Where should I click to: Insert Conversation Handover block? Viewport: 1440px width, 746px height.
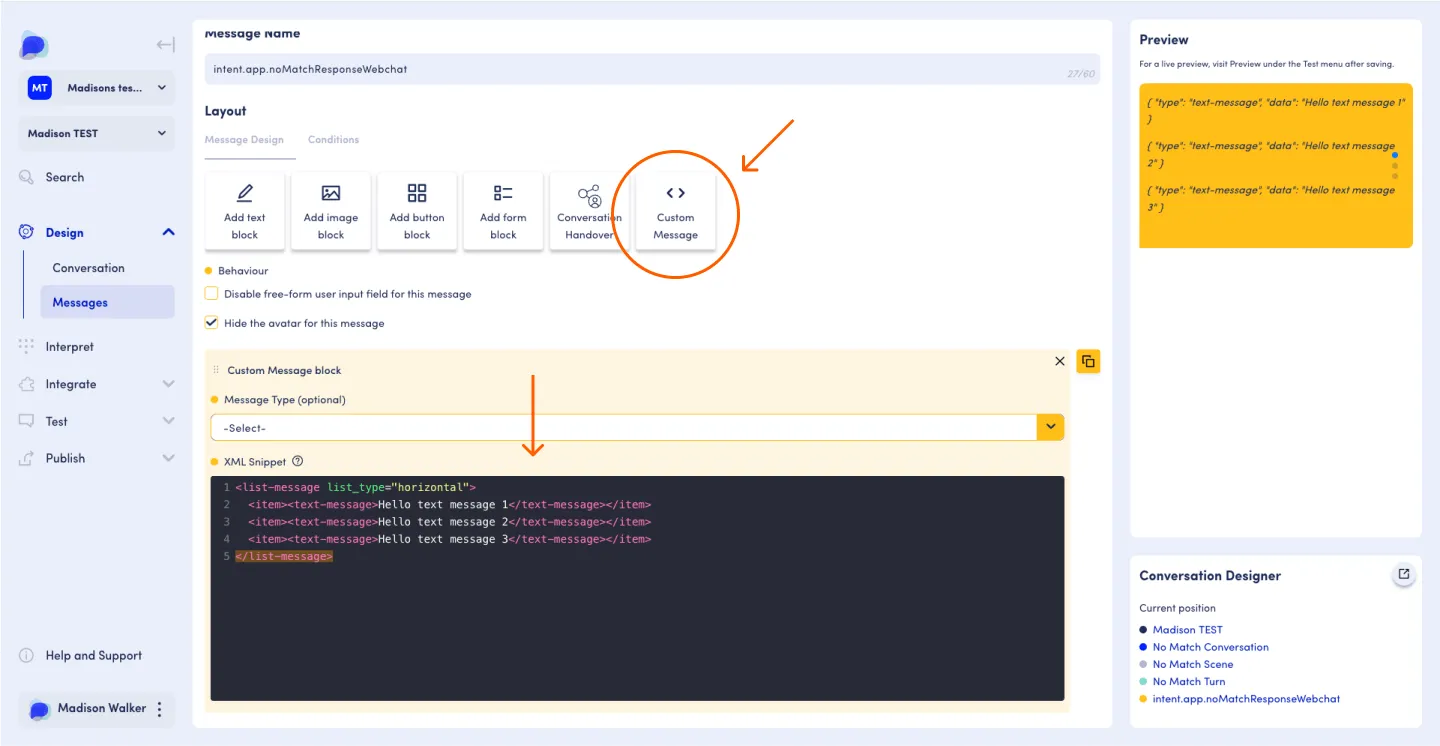point(590,211)
